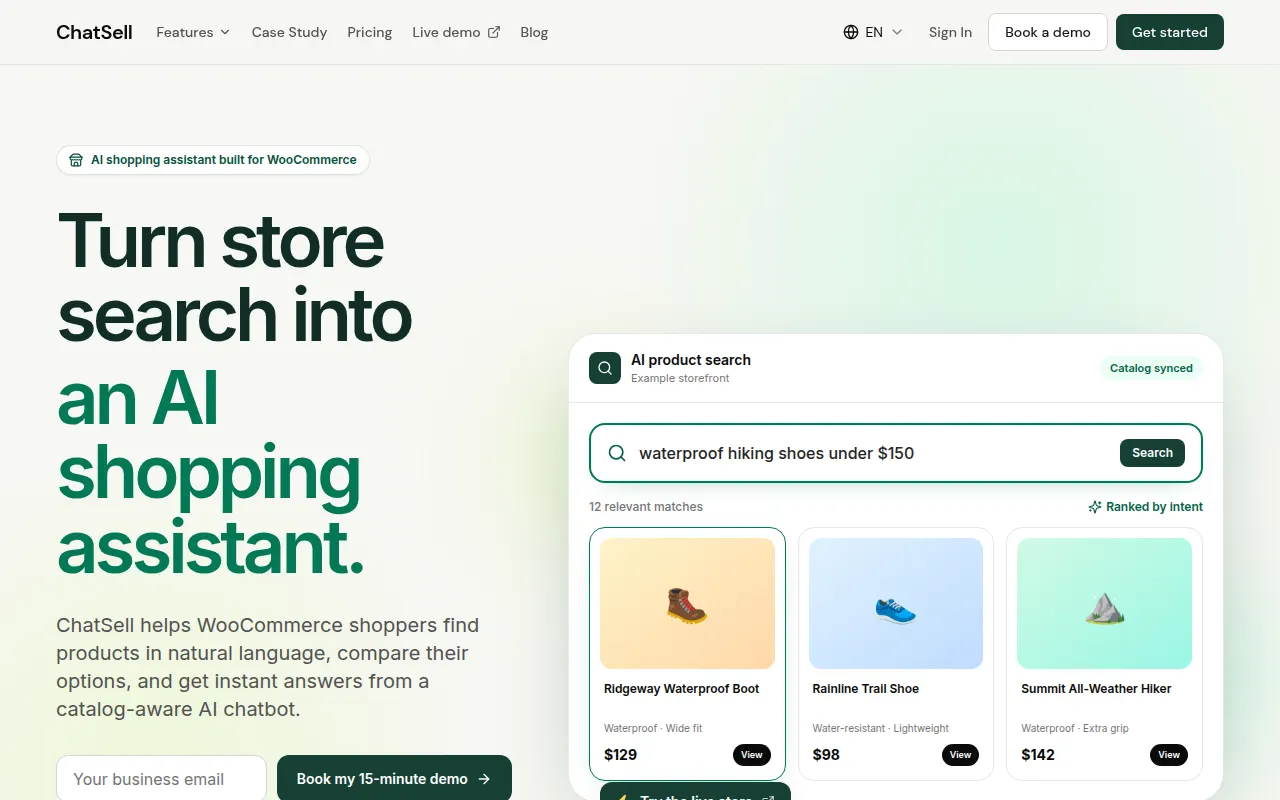Click the Search button in demo
This screenshot has height=800, width=1280.
point(1152,453)
